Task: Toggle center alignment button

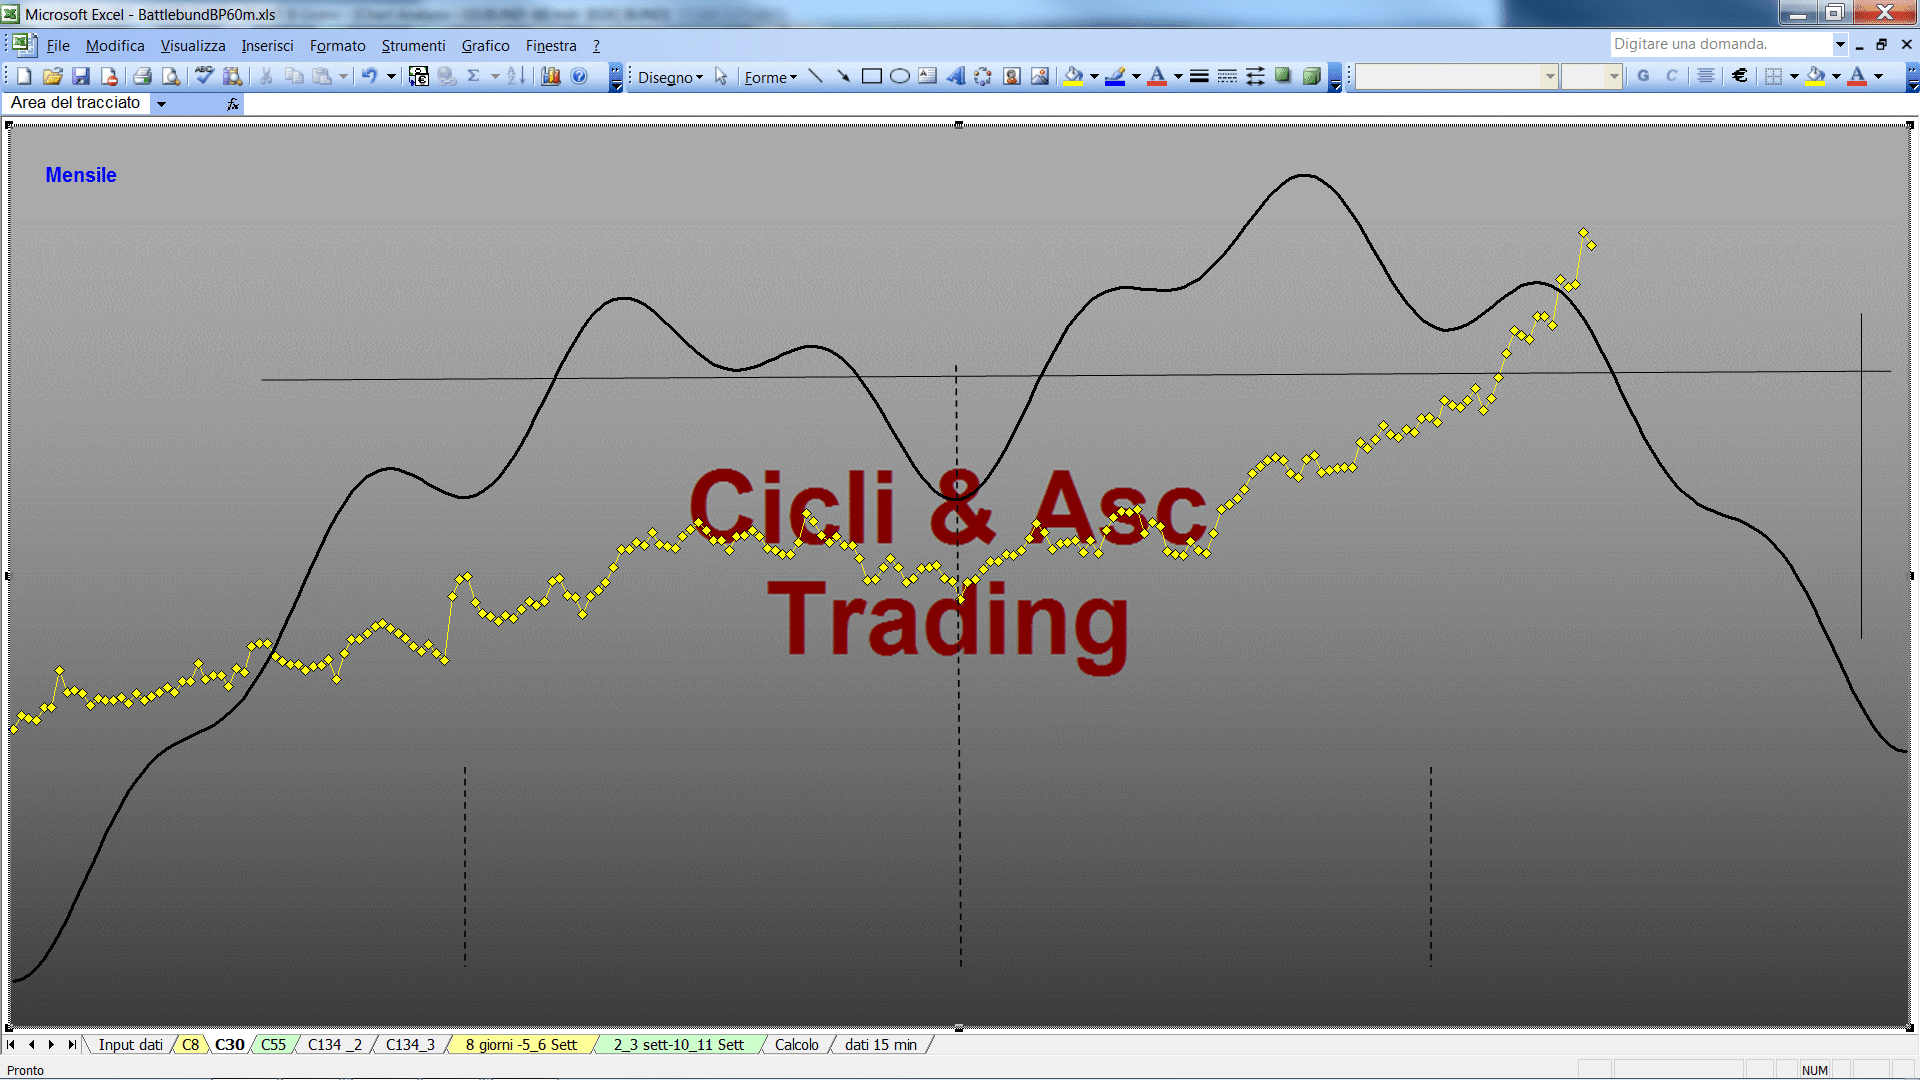Action: click(x=1706, y=76)
